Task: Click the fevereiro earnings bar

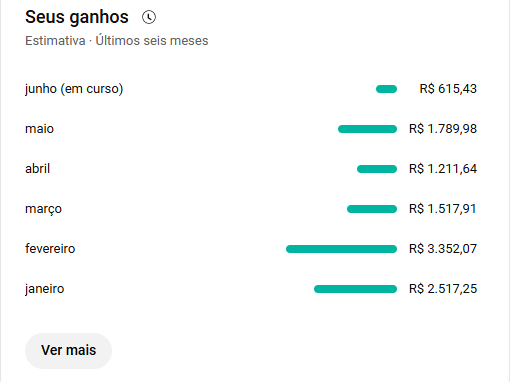Action: coord(341,249)
